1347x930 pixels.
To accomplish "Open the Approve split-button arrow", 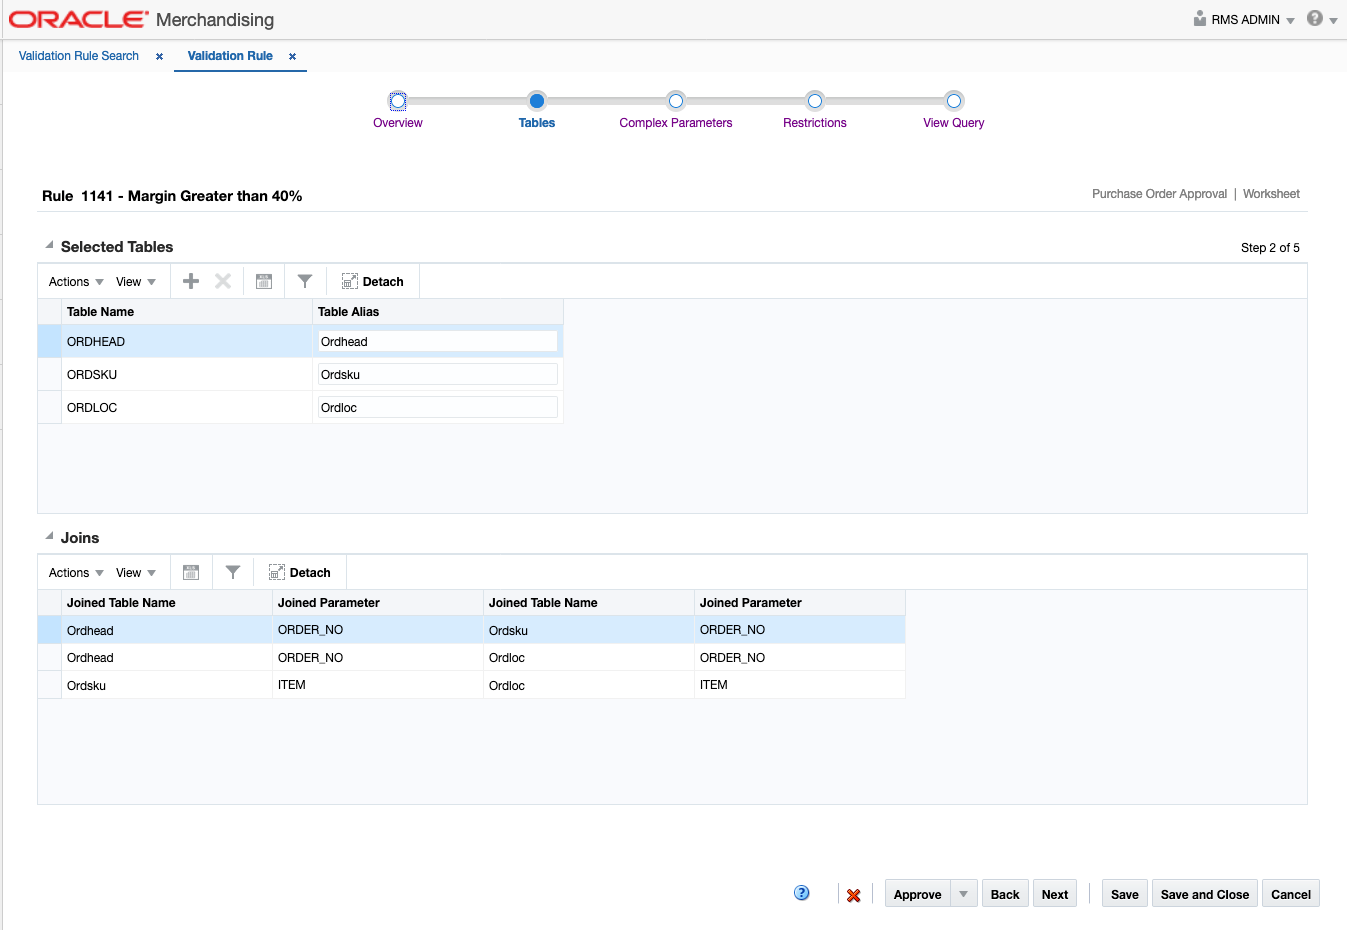I will [x=965, y=893].
